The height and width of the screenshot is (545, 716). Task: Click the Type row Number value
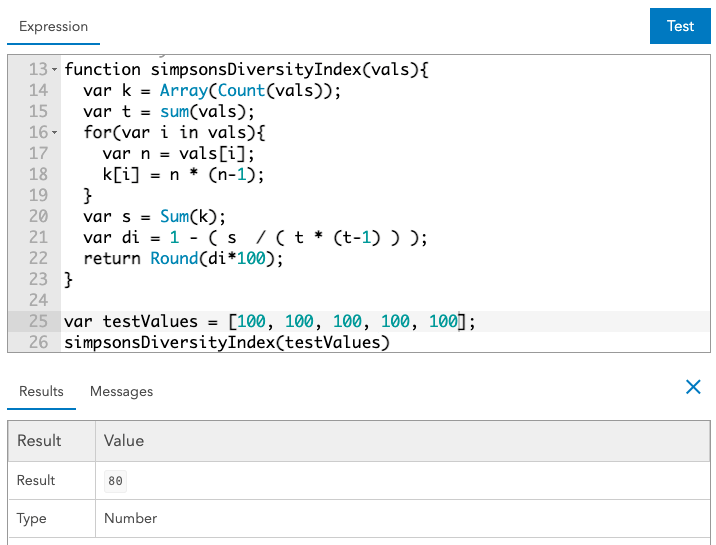click(131, 518)
